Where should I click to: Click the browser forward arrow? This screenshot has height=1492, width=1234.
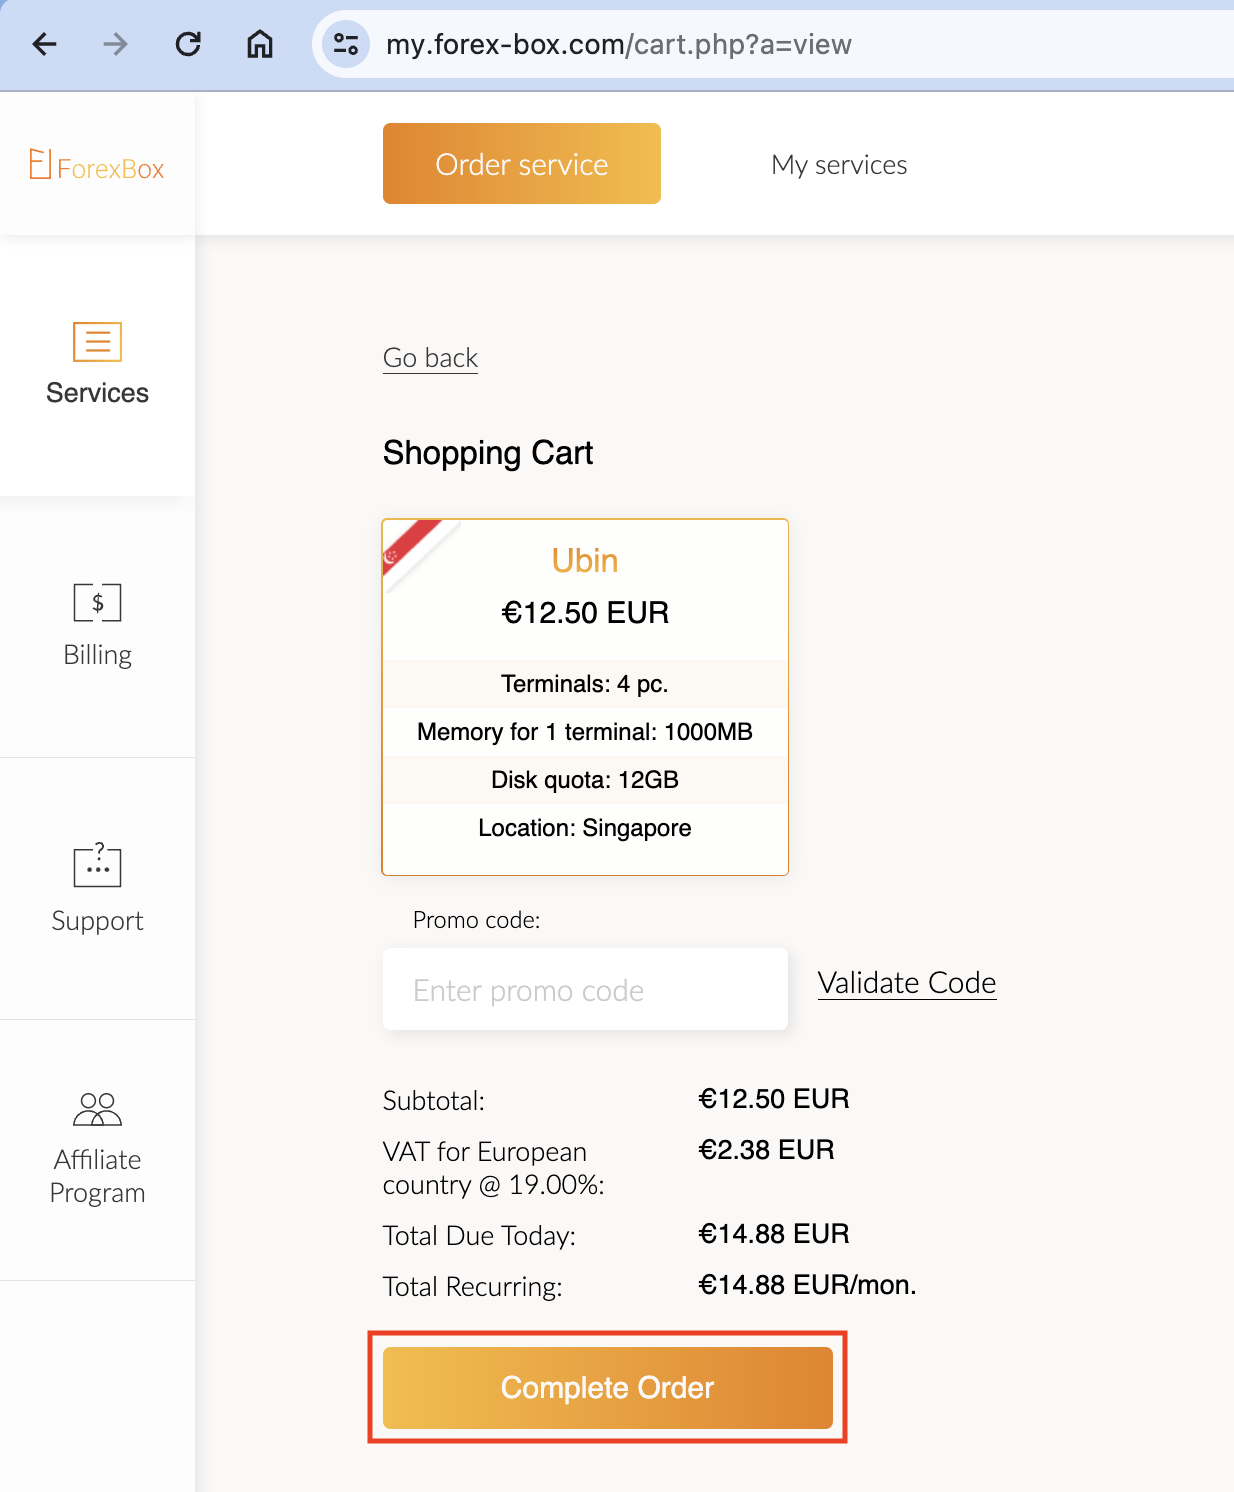point(116,44)
